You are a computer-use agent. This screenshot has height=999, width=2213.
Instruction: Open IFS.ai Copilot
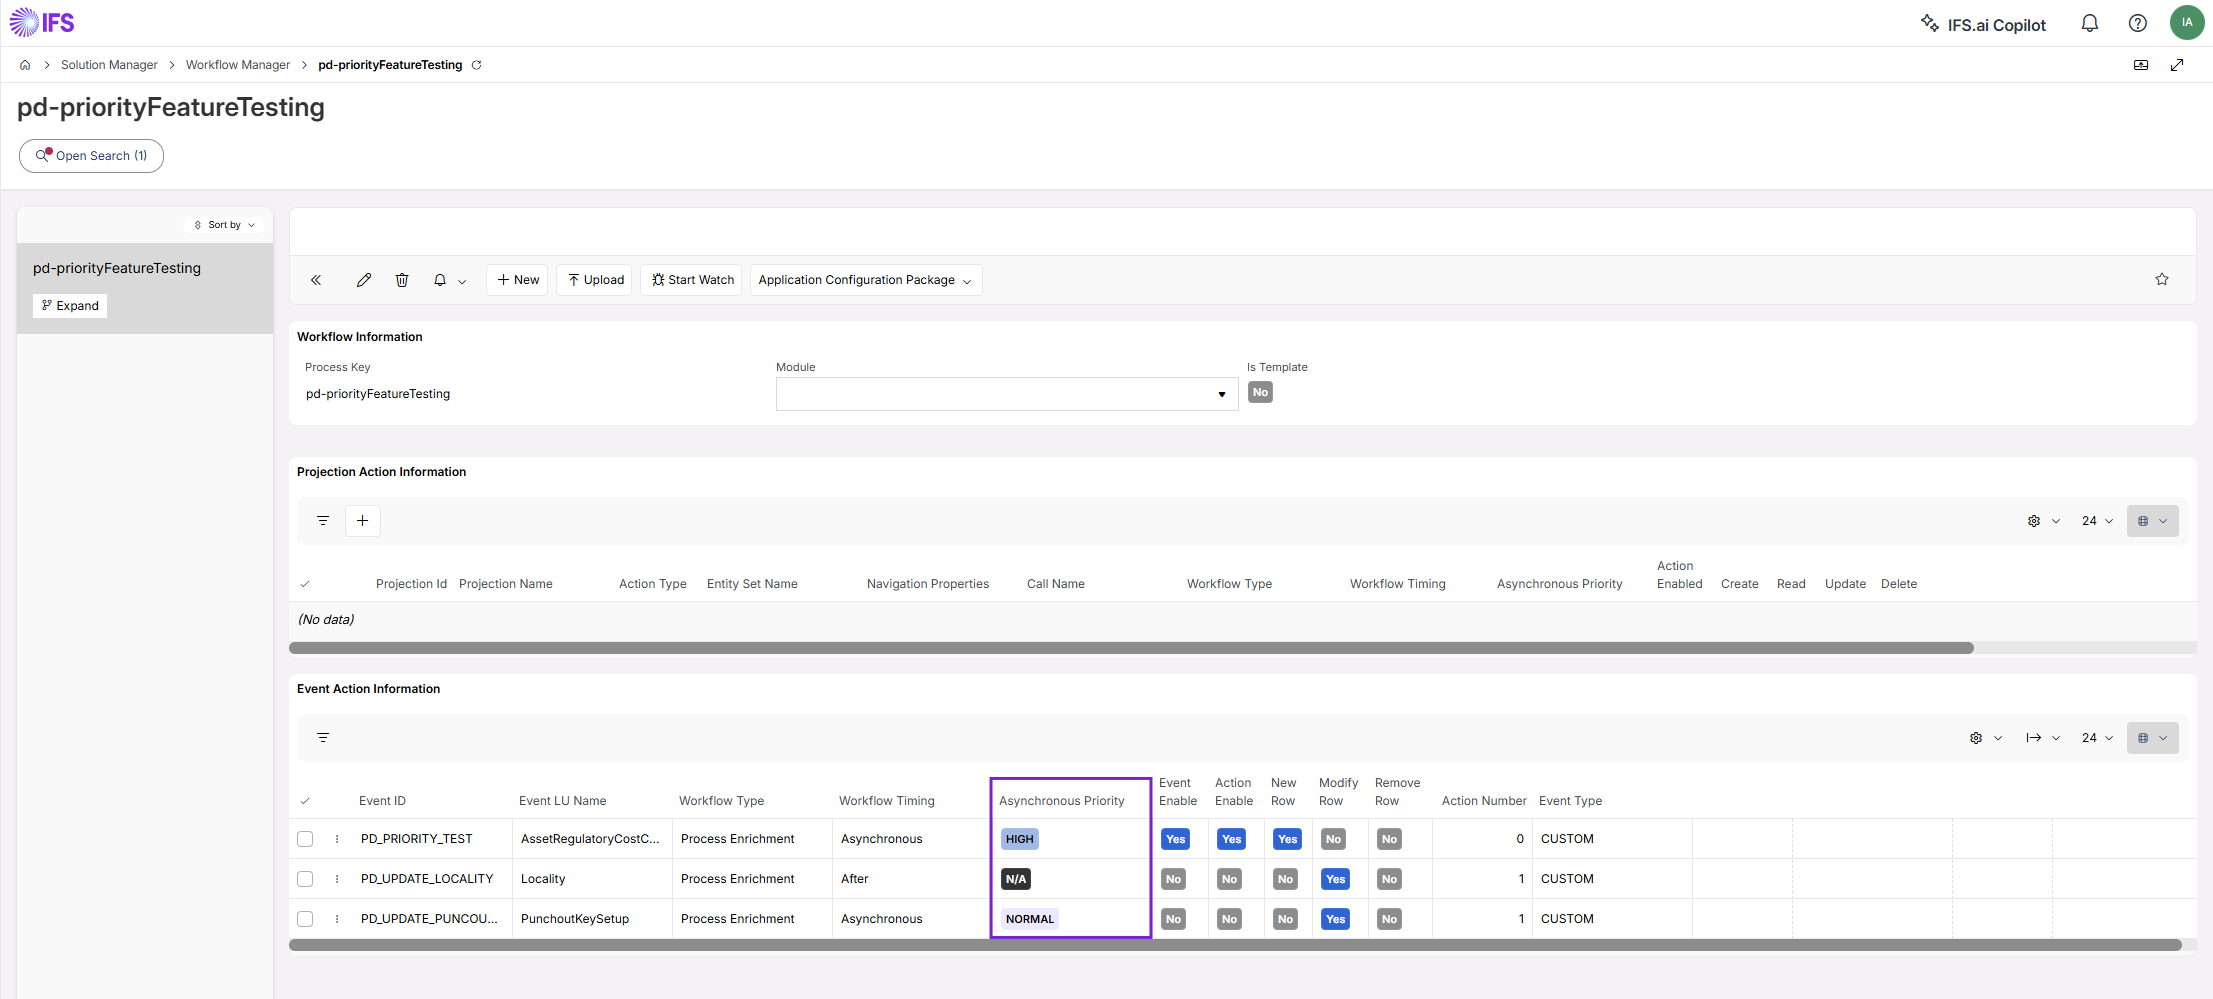pos(1983,25)
